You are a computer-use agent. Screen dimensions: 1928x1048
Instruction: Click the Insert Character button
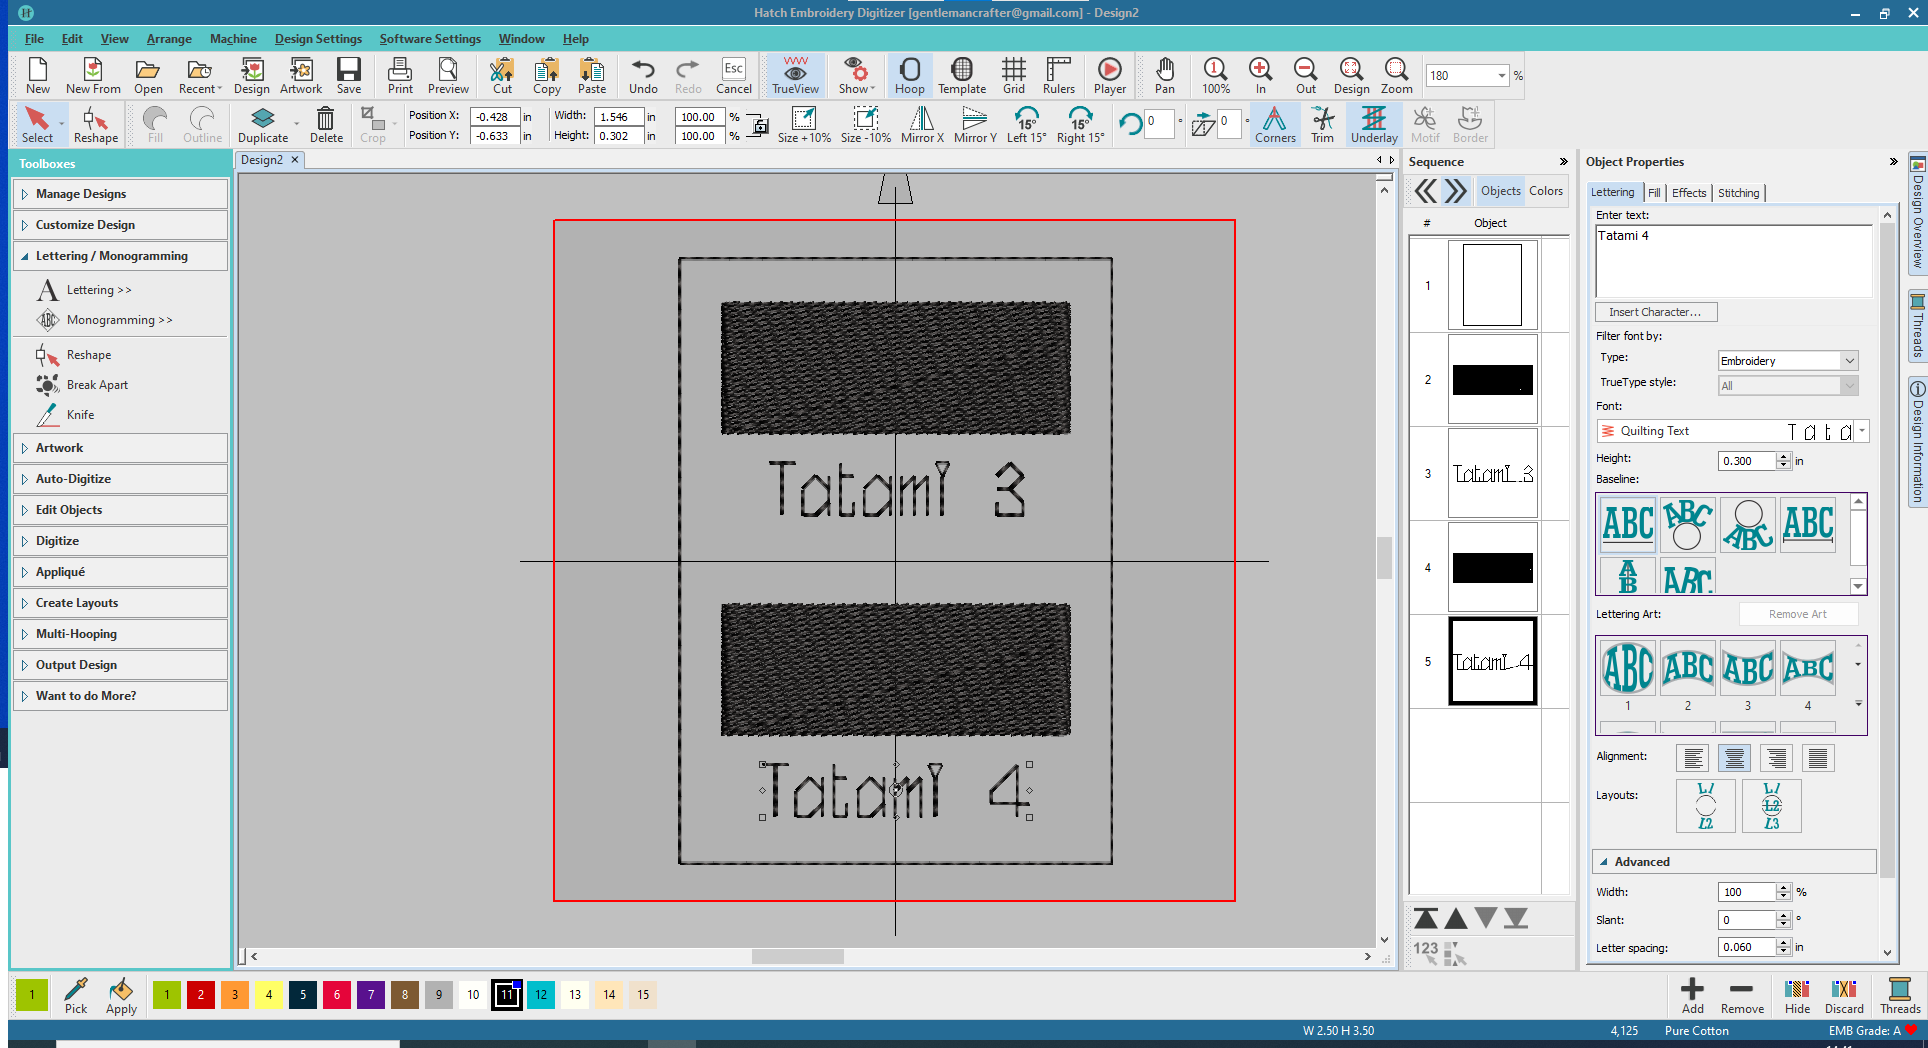coord(1655,312)
